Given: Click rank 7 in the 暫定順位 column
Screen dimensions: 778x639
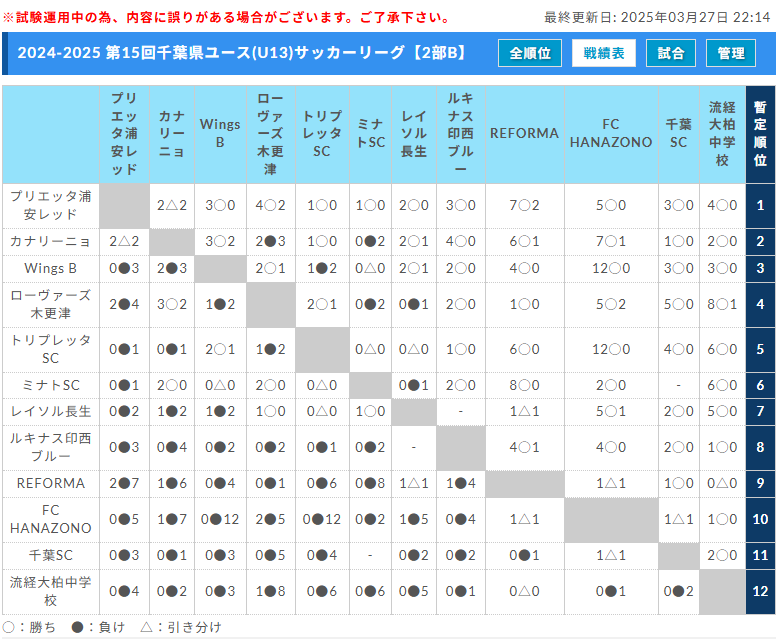Looking at the screenshot, I should tap(761, 412).
